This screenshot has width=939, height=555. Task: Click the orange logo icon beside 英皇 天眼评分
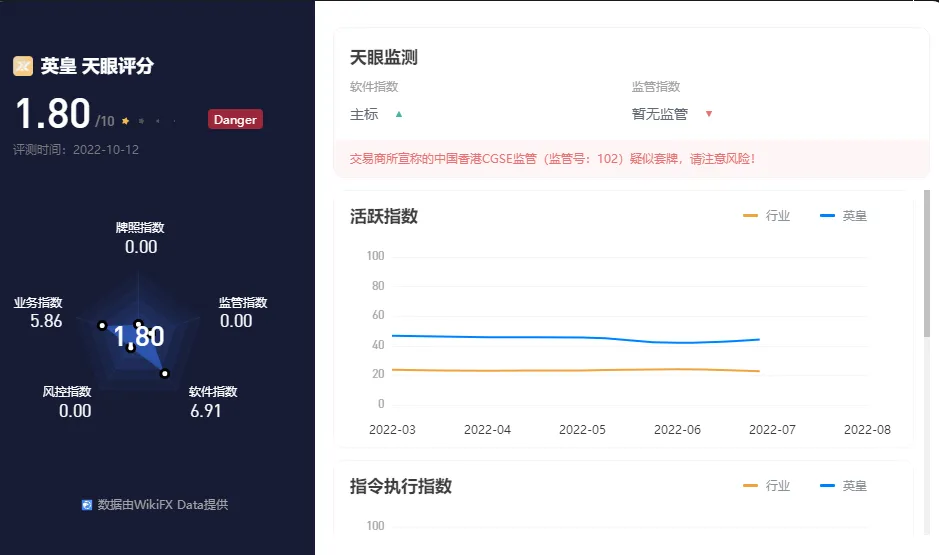(x=23, y=66)
